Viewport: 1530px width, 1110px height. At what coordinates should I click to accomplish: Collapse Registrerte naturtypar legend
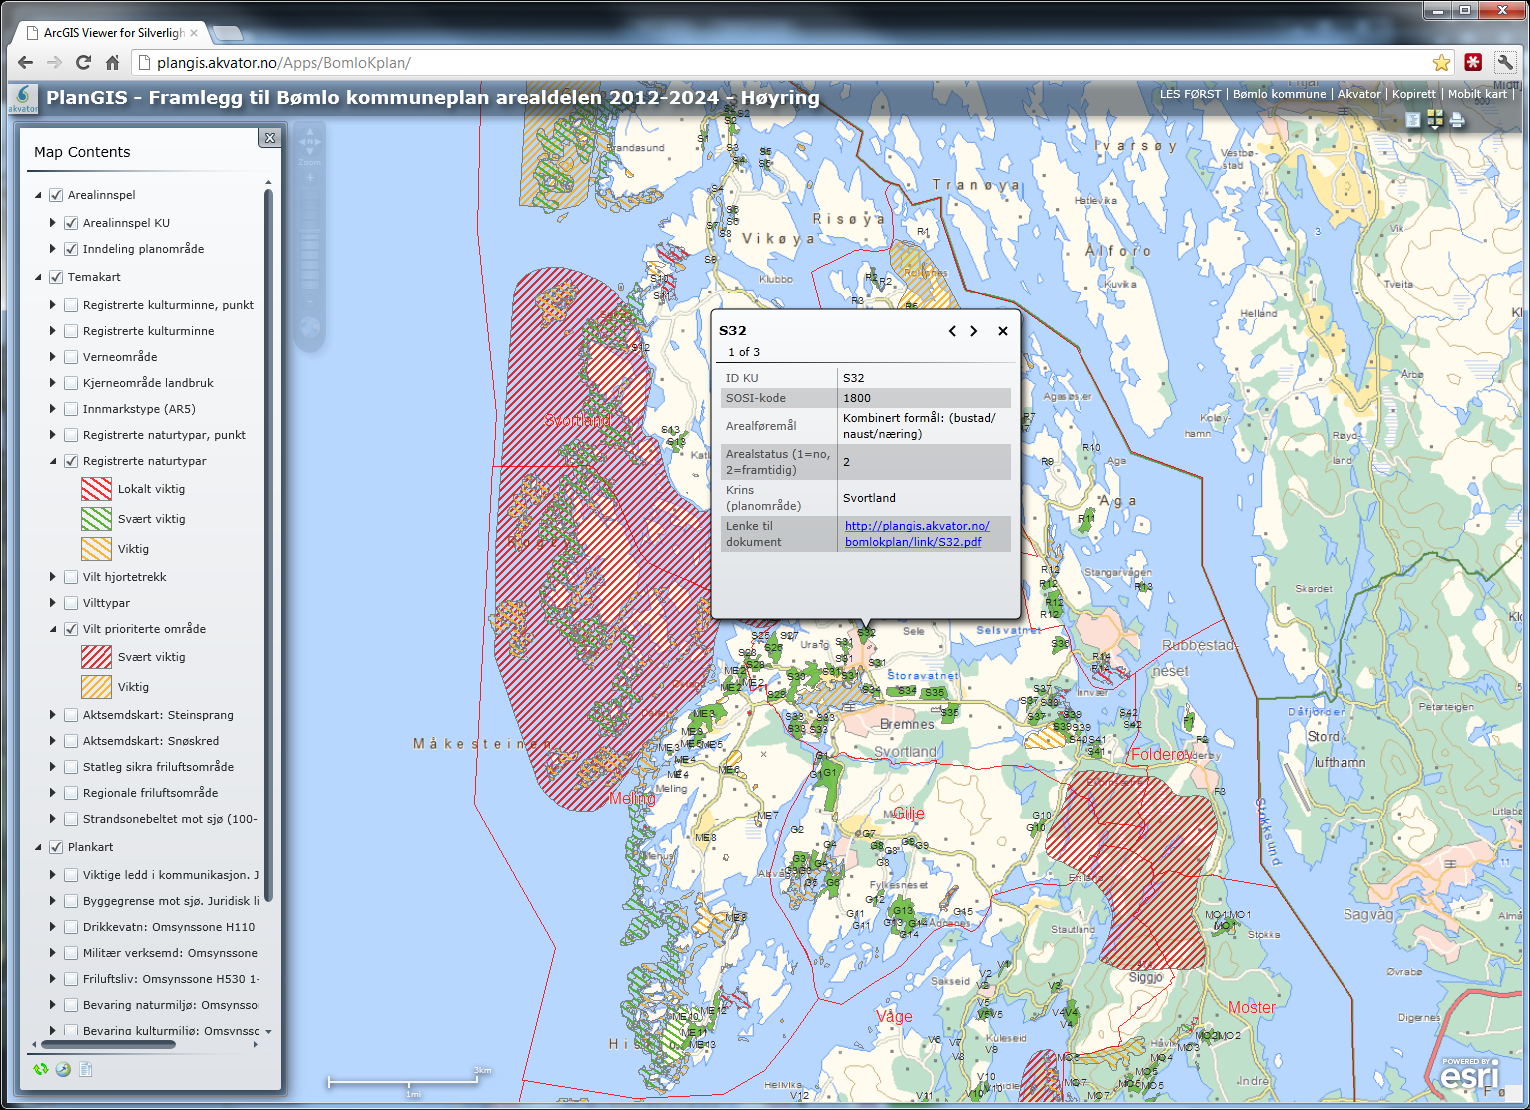[x=53, y=461]
